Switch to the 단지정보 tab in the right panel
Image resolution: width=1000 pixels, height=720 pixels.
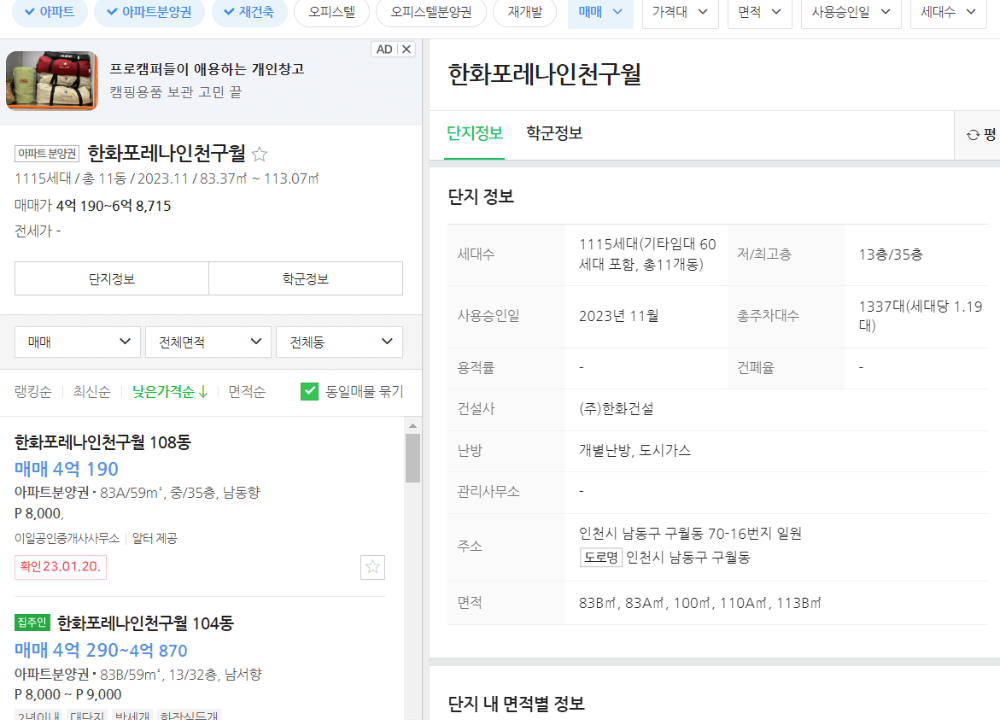tap(474, 133)
